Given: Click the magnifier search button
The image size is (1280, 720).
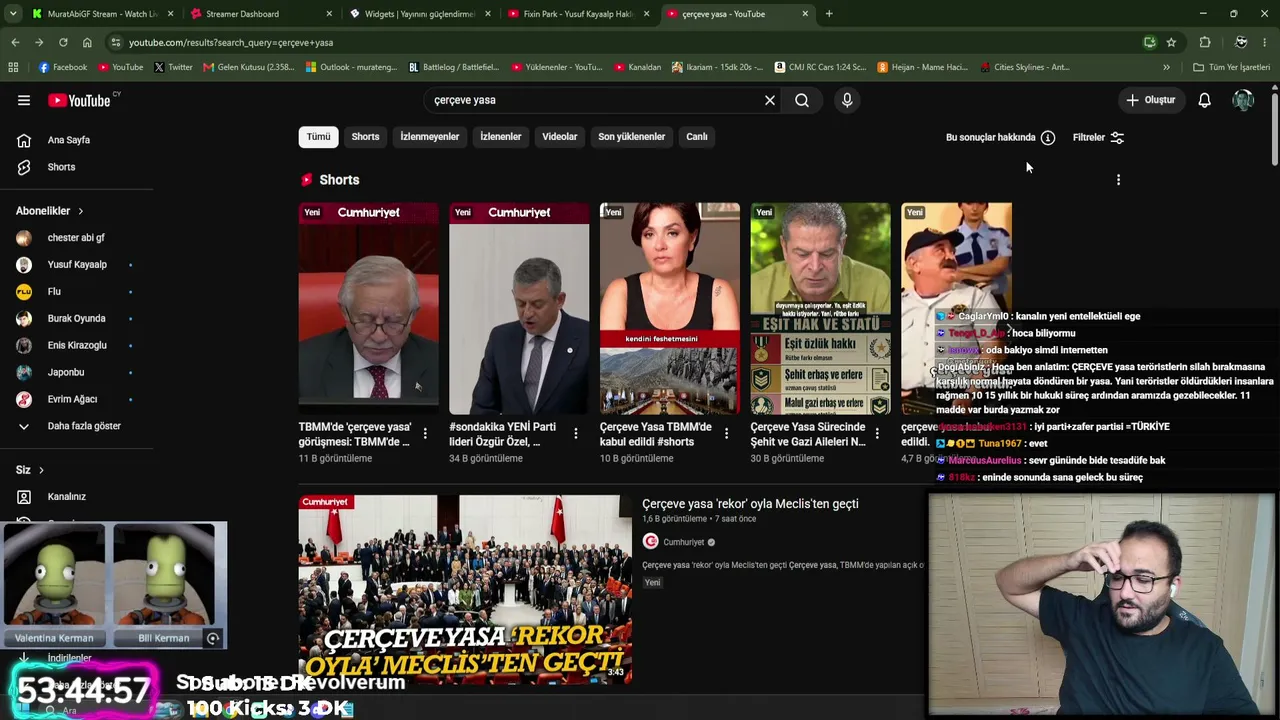Looking at the screenshot, I should [x=802, y=100].
